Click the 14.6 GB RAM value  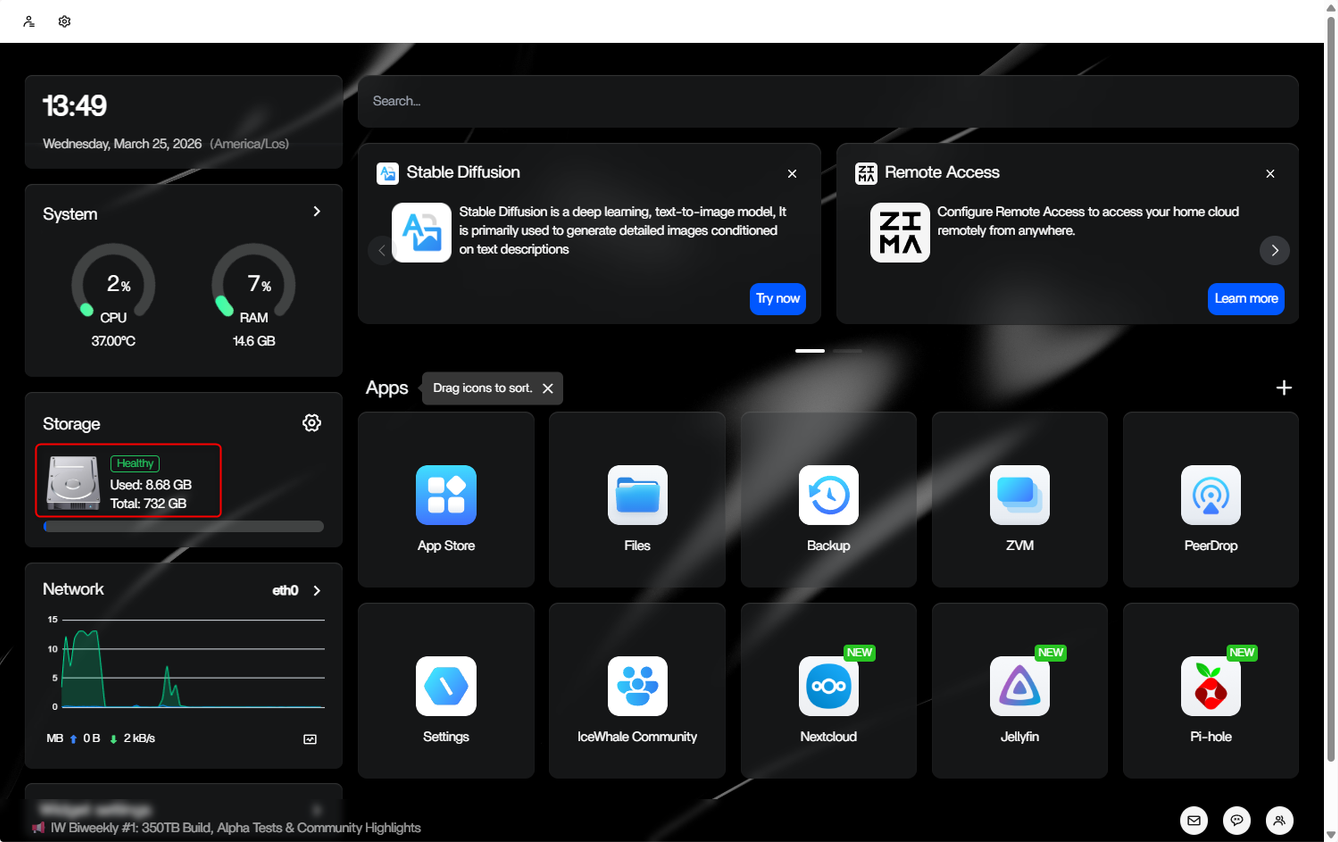coord(254,341)
